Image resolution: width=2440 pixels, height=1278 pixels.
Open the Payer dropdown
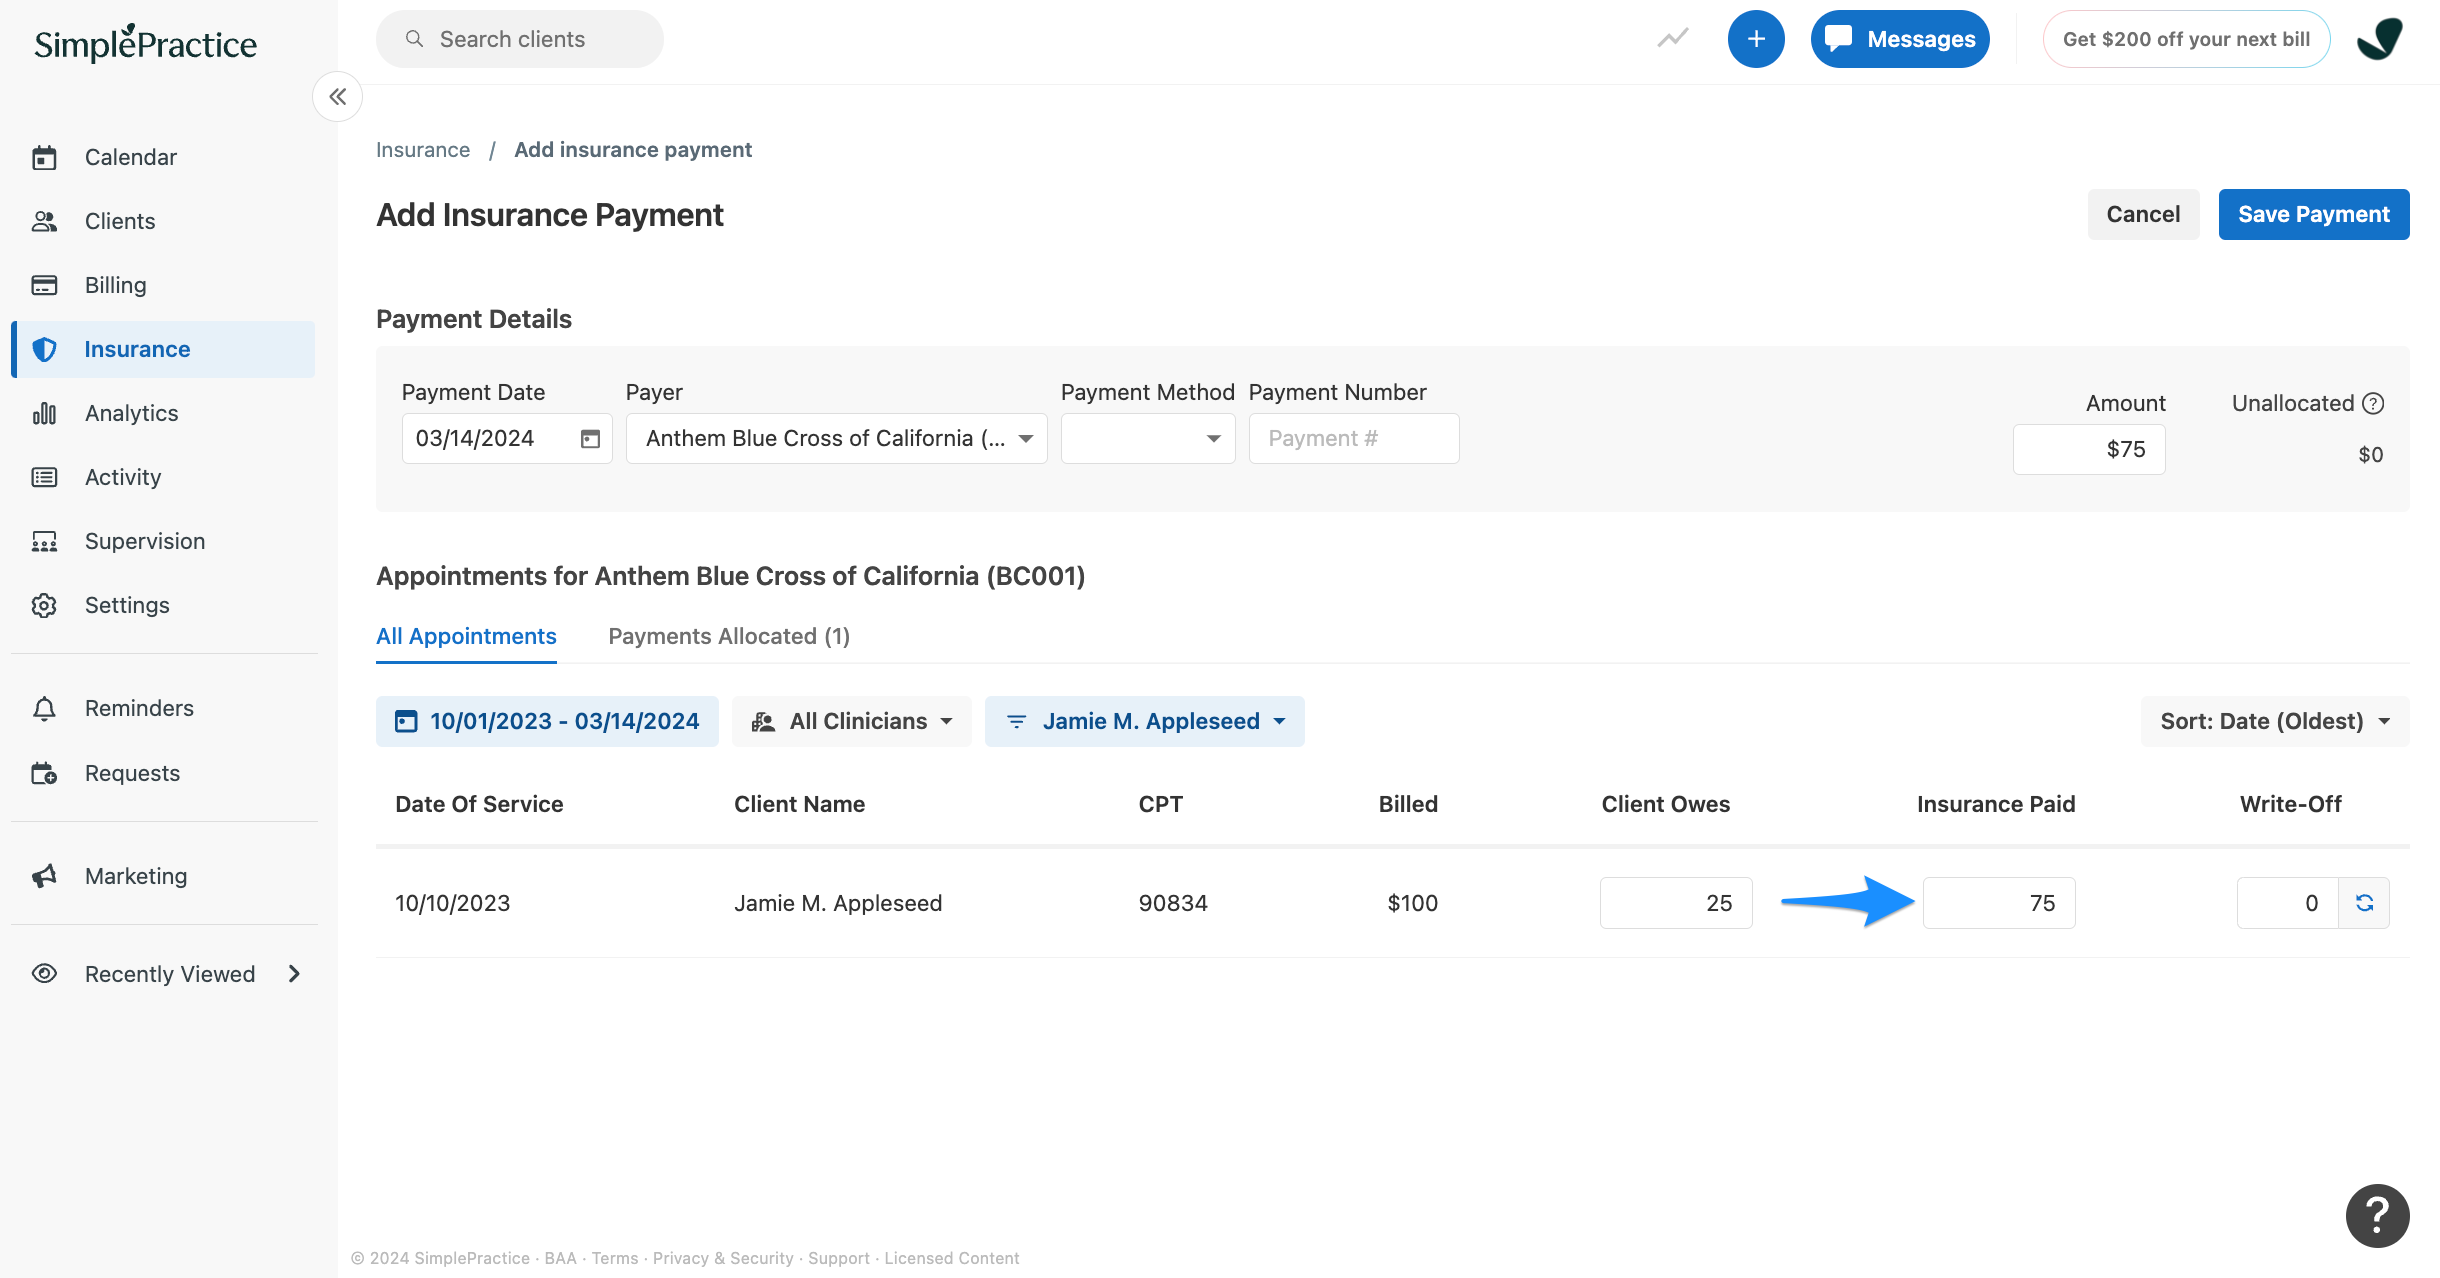point(837,439)
